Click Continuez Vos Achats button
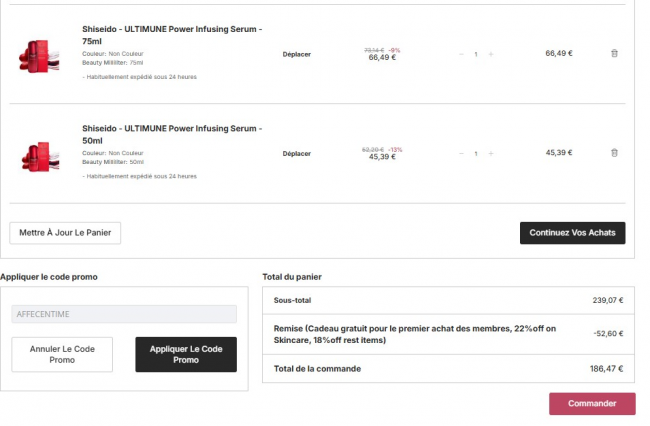The width and height of the screenshot is (650, 426). click(x=572, y=233)
